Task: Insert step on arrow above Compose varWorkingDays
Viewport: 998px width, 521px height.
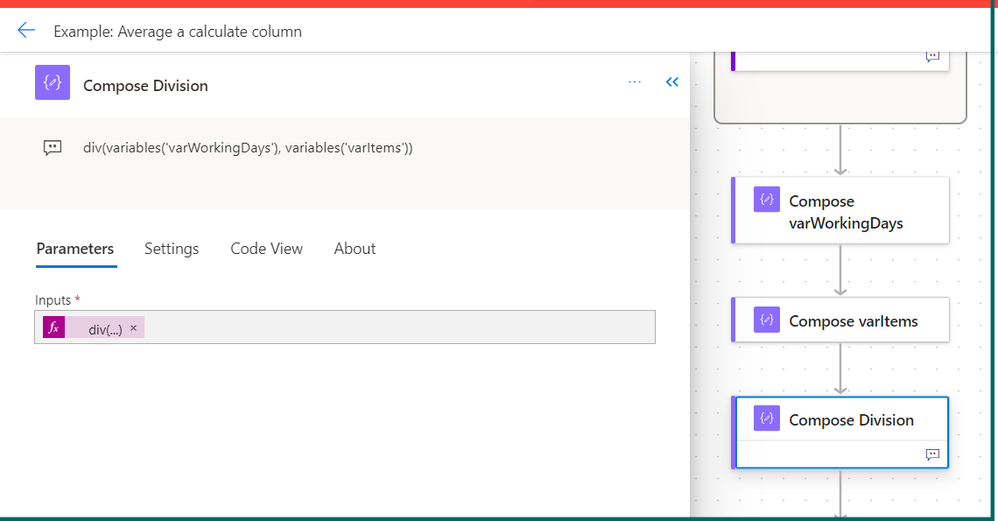Action: (x=840, y=151)
